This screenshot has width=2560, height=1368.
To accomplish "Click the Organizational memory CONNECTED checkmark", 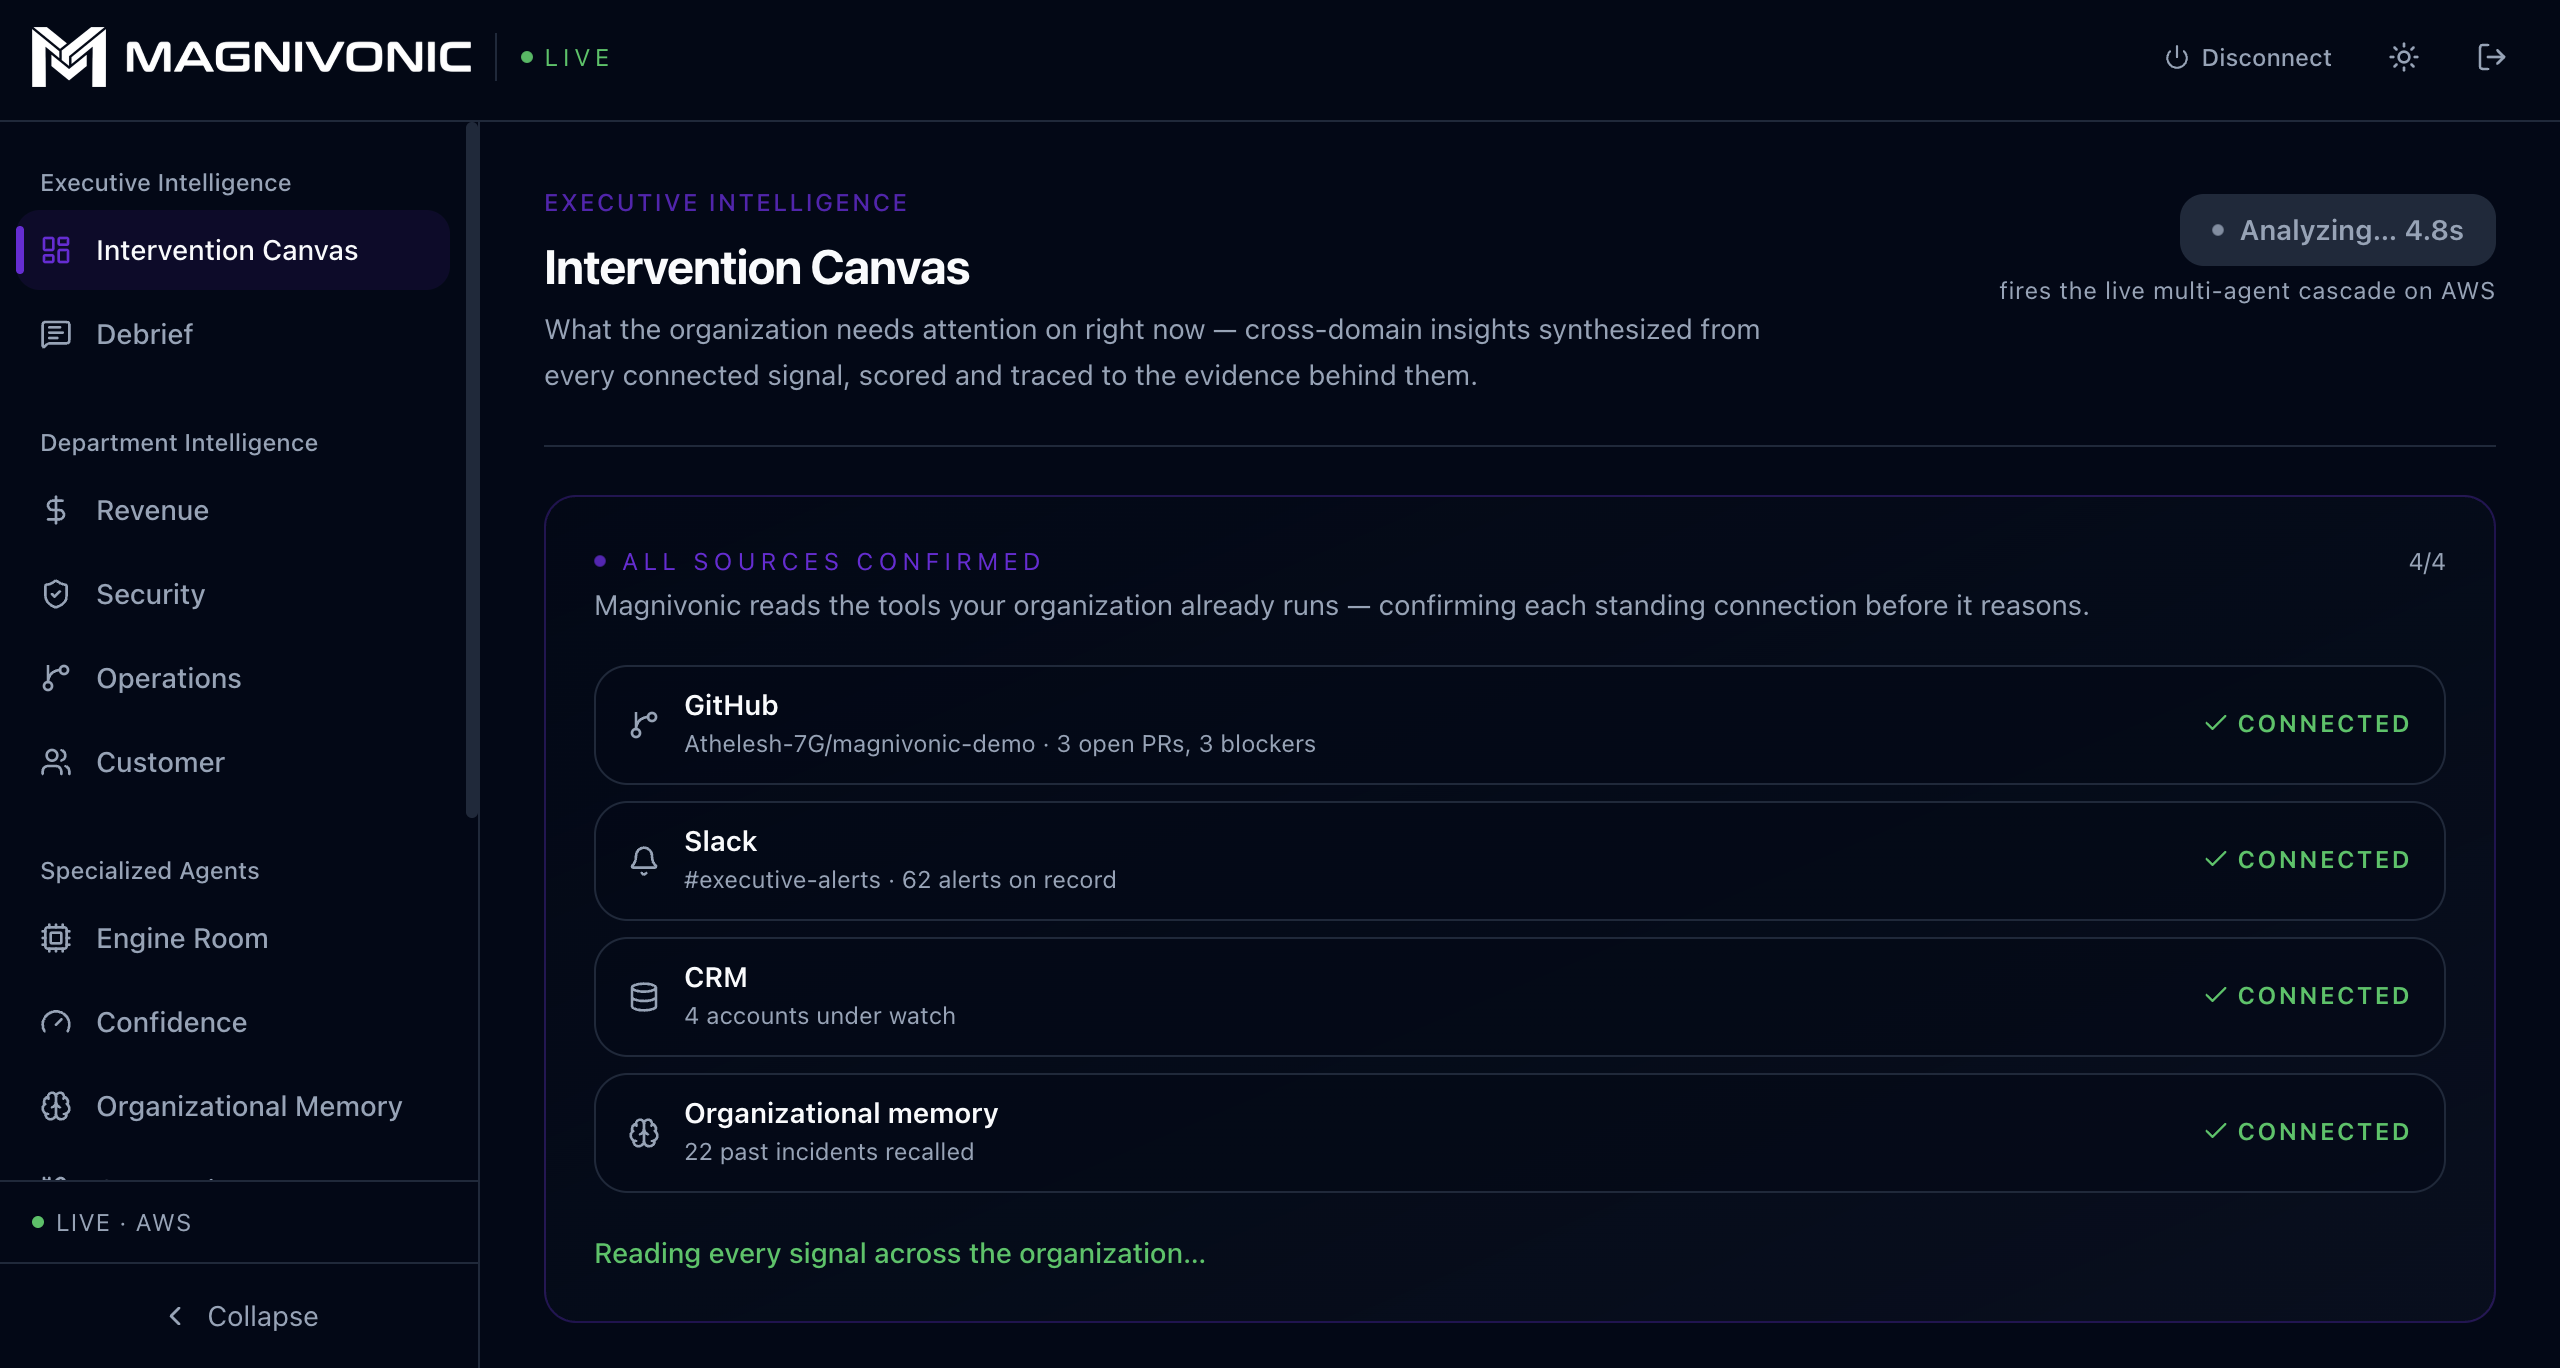I will pos(2216,1131).
